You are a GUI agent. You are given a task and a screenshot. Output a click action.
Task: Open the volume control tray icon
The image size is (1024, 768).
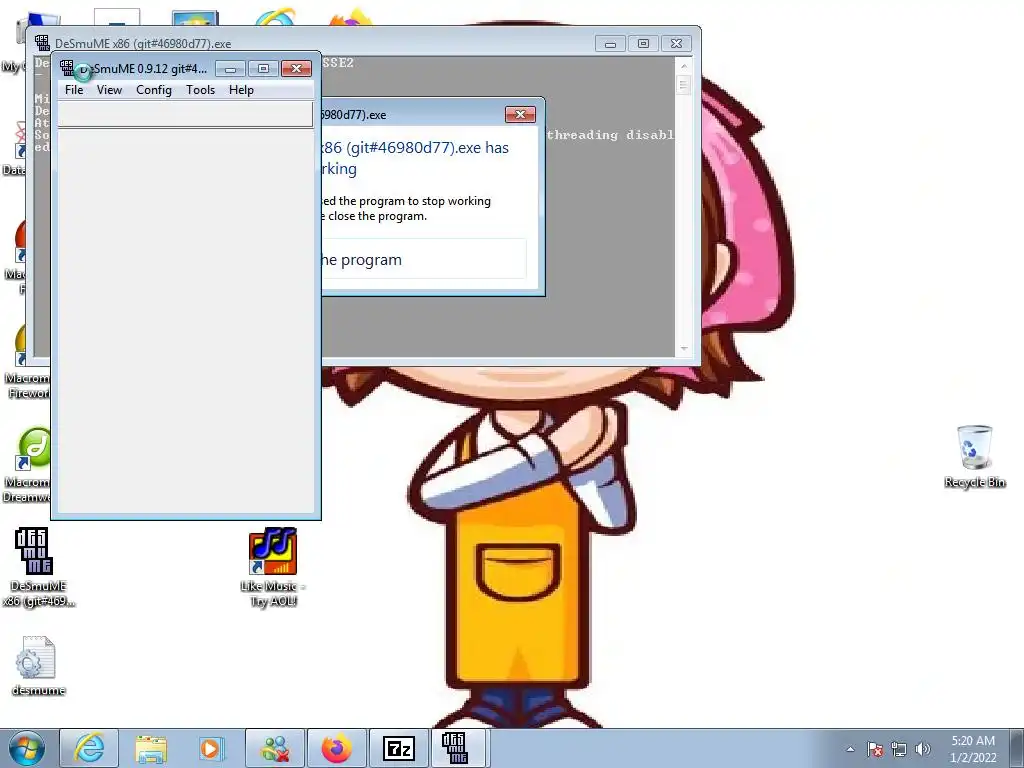click(923, 749)
